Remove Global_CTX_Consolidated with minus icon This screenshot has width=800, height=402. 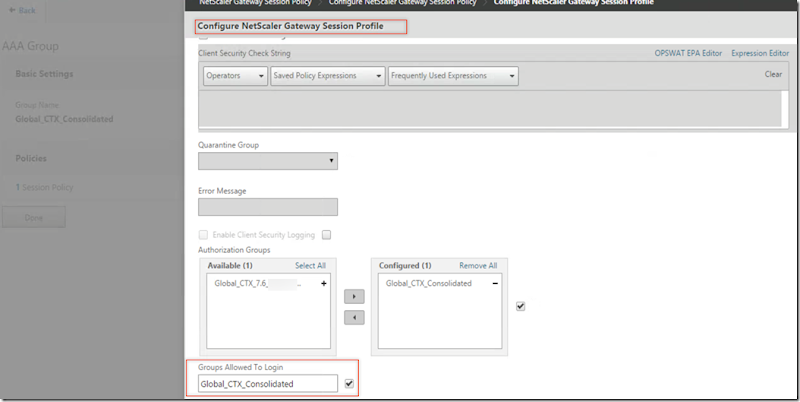pyautogui.click(x=495, y=284)
